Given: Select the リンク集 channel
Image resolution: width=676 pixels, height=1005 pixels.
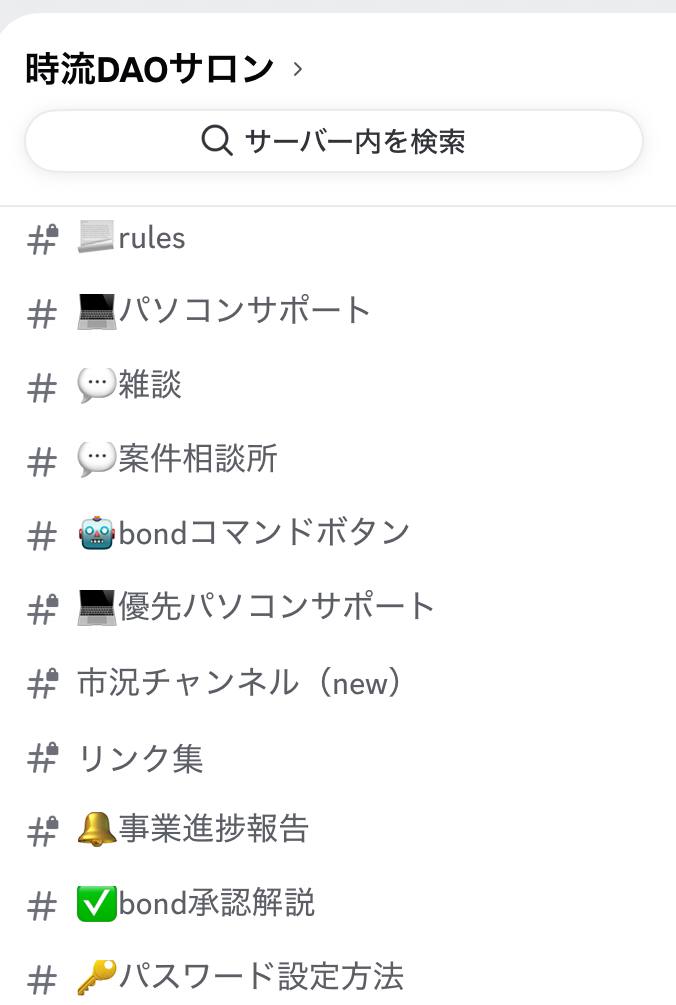Looking at the screenshot, I should [140, 757].
